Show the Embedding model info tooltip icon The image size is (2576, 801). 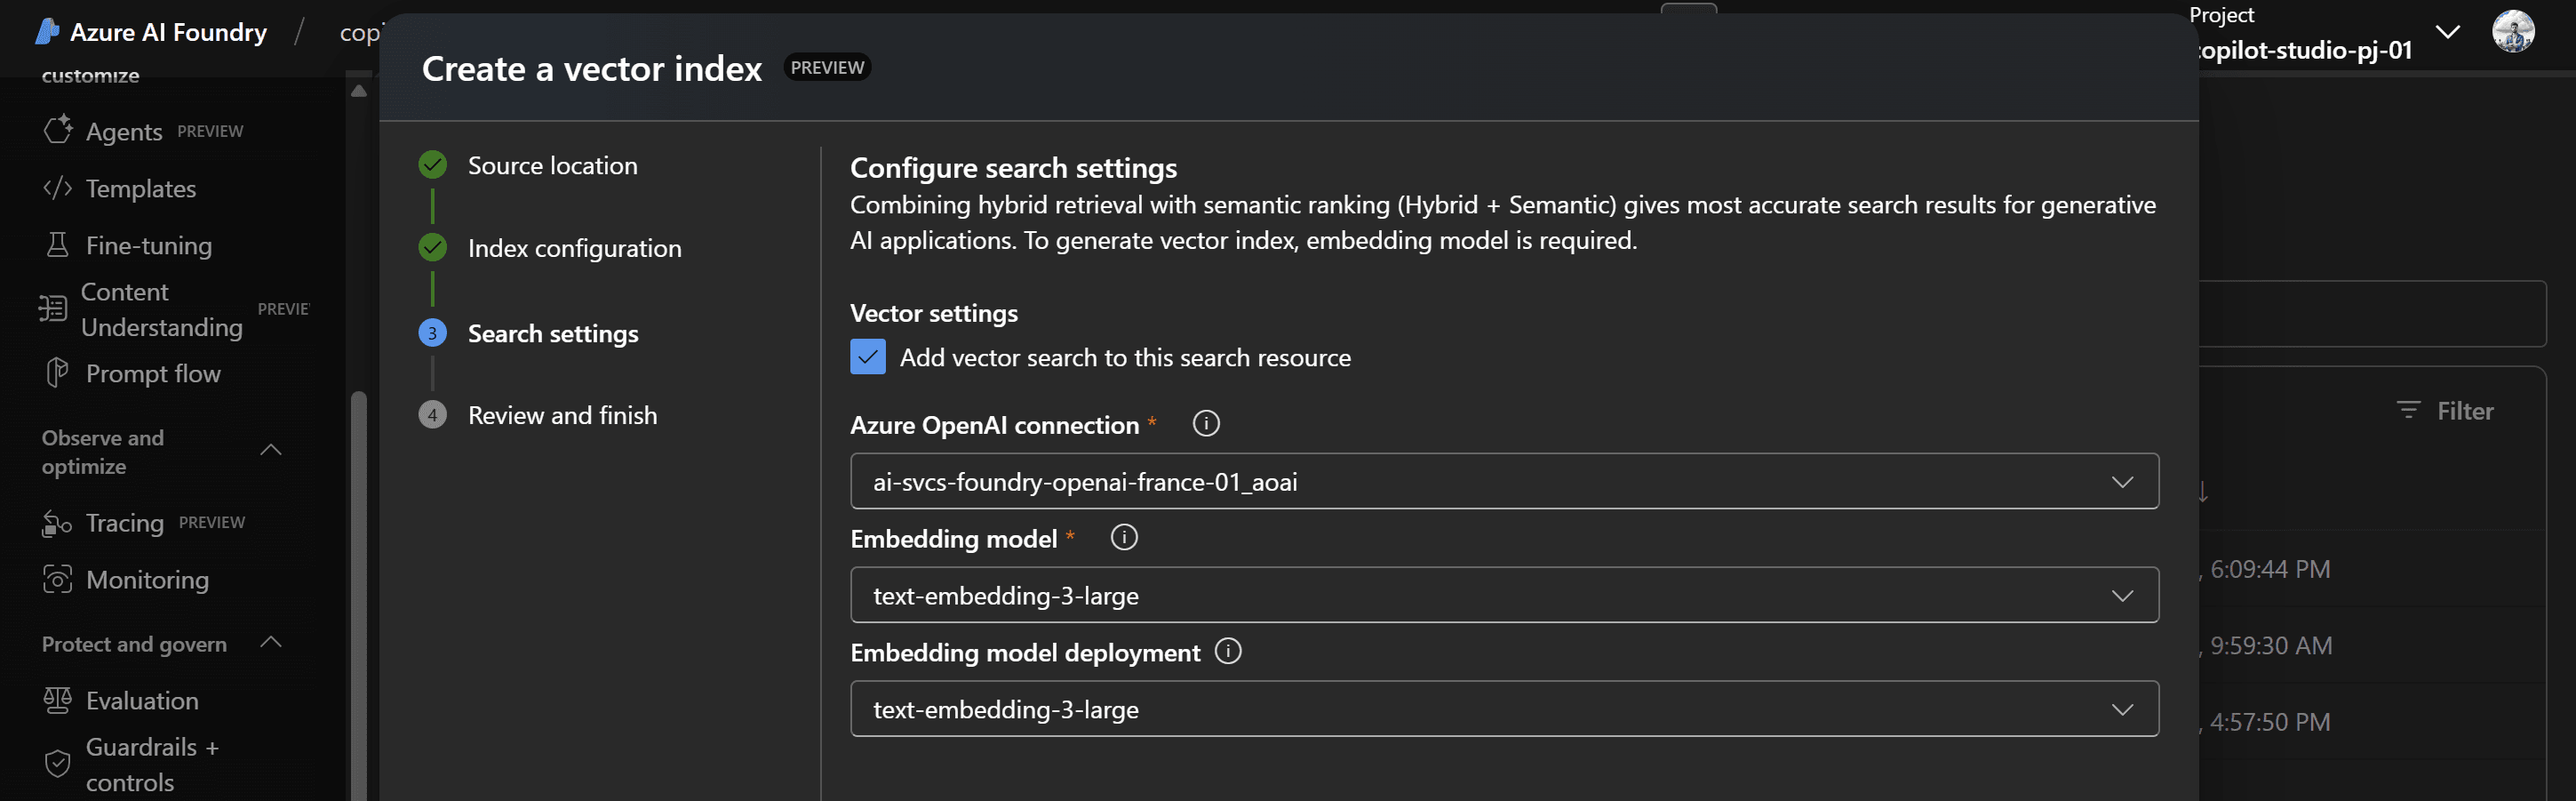click(x=1124, y=538)
